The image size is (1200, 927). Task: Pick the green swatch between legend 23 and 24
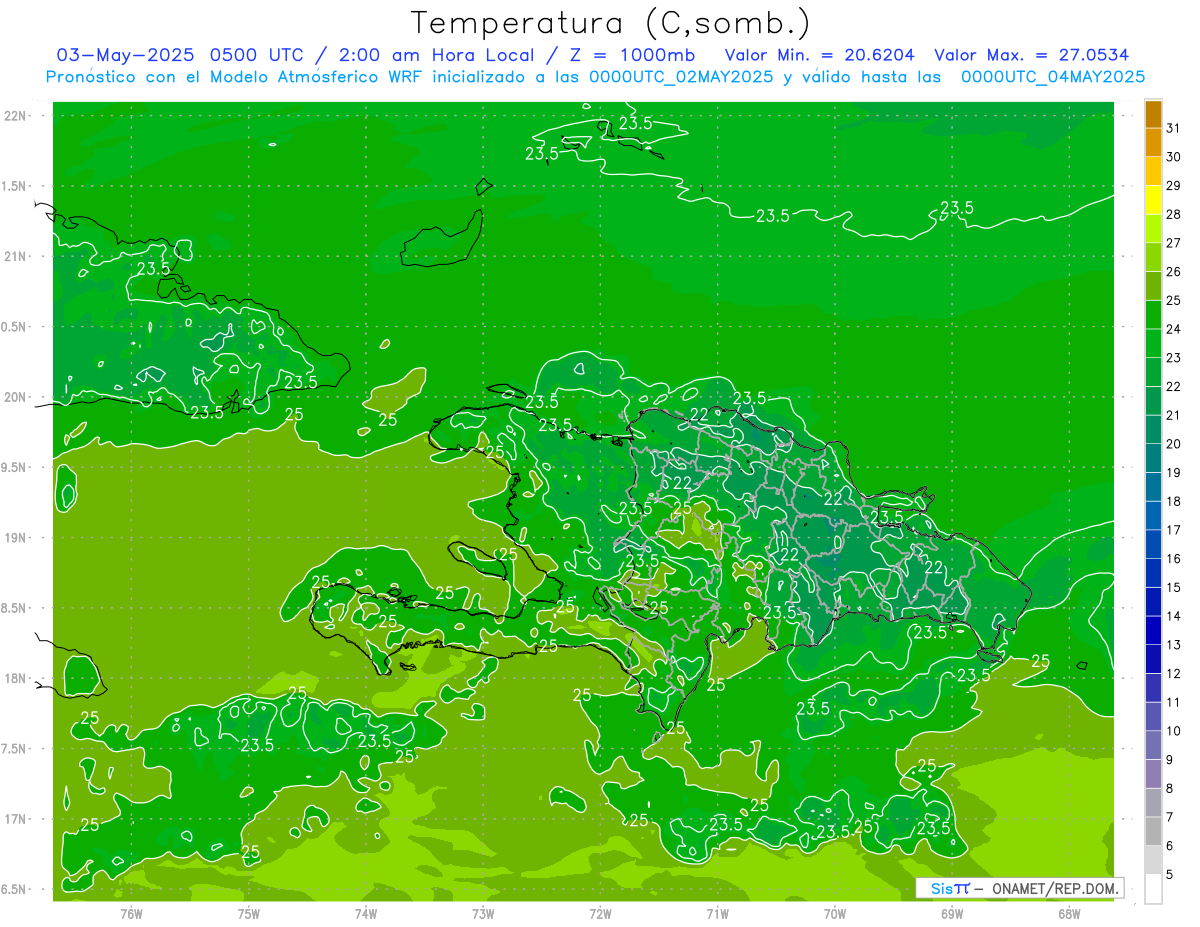(1153, 343)
